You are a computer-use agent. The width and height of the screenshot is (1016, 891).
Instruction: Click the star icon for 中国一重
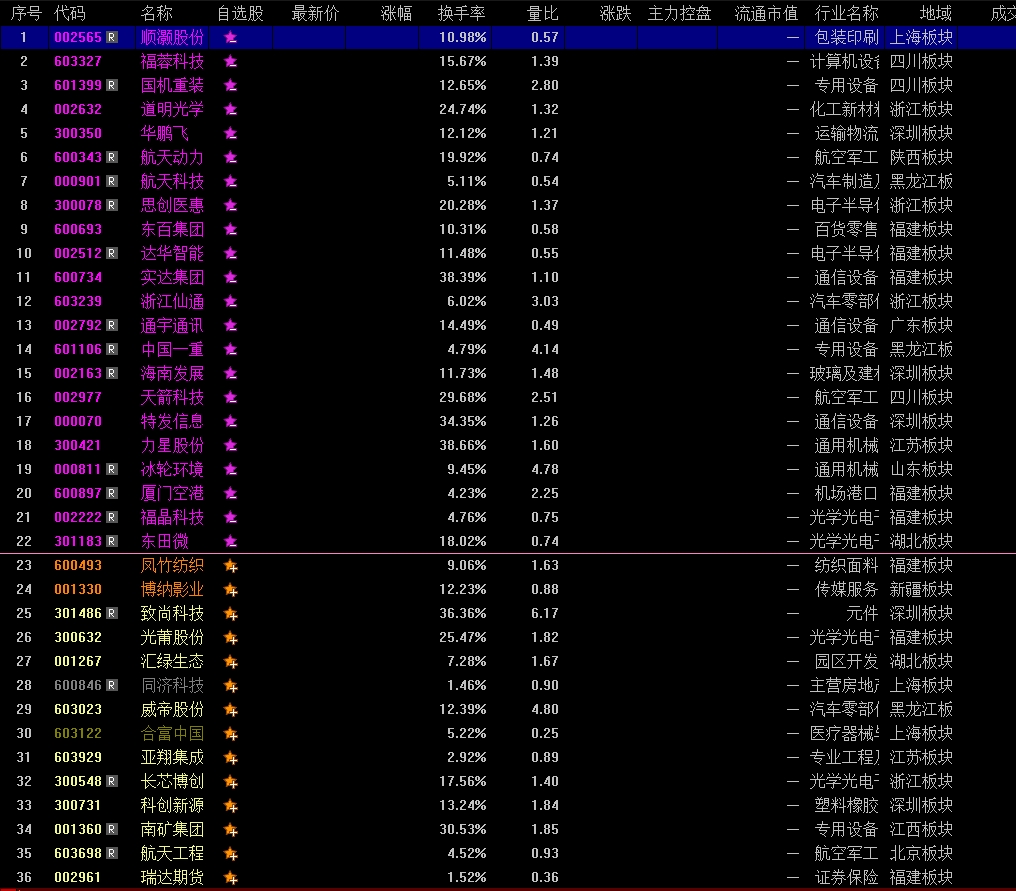click(230, 349)
